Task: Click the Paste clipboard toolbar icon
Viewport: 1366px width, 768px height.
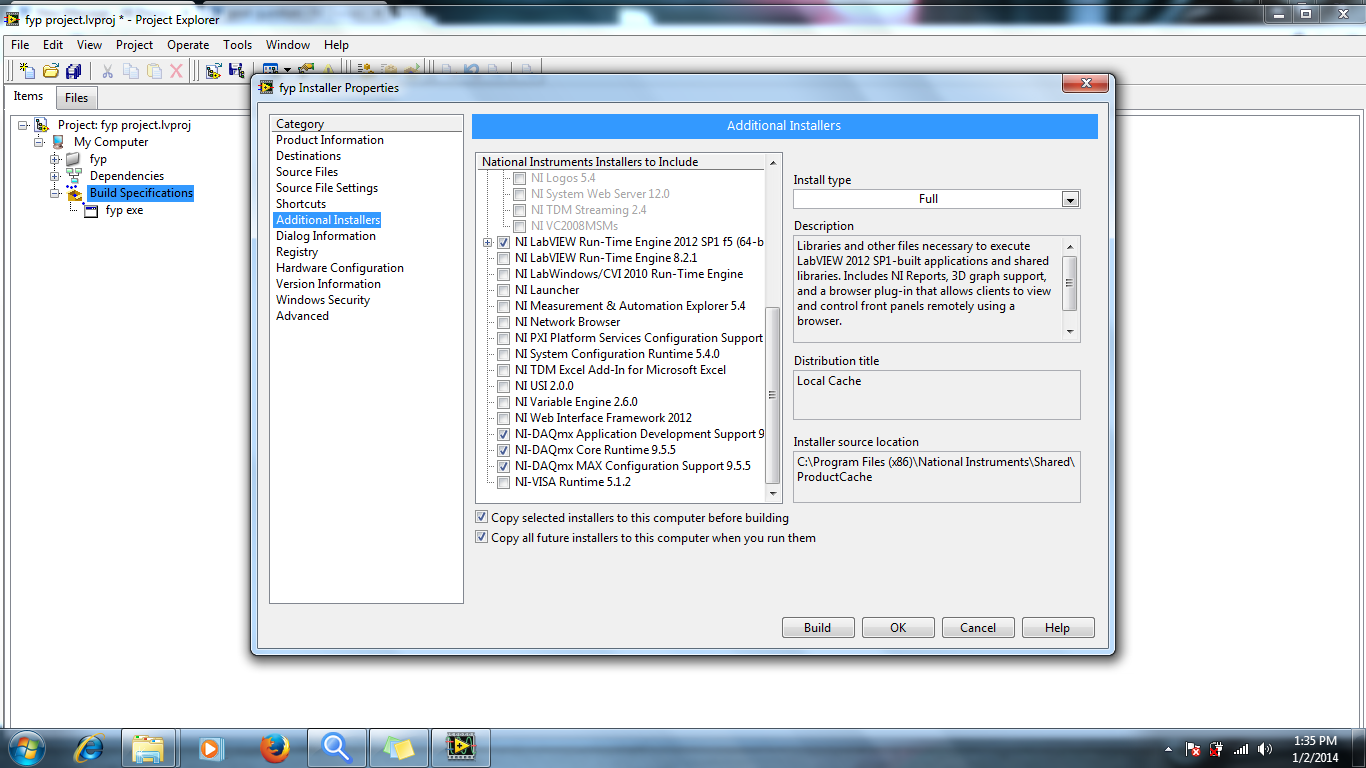Action: (x=154, y=71)
